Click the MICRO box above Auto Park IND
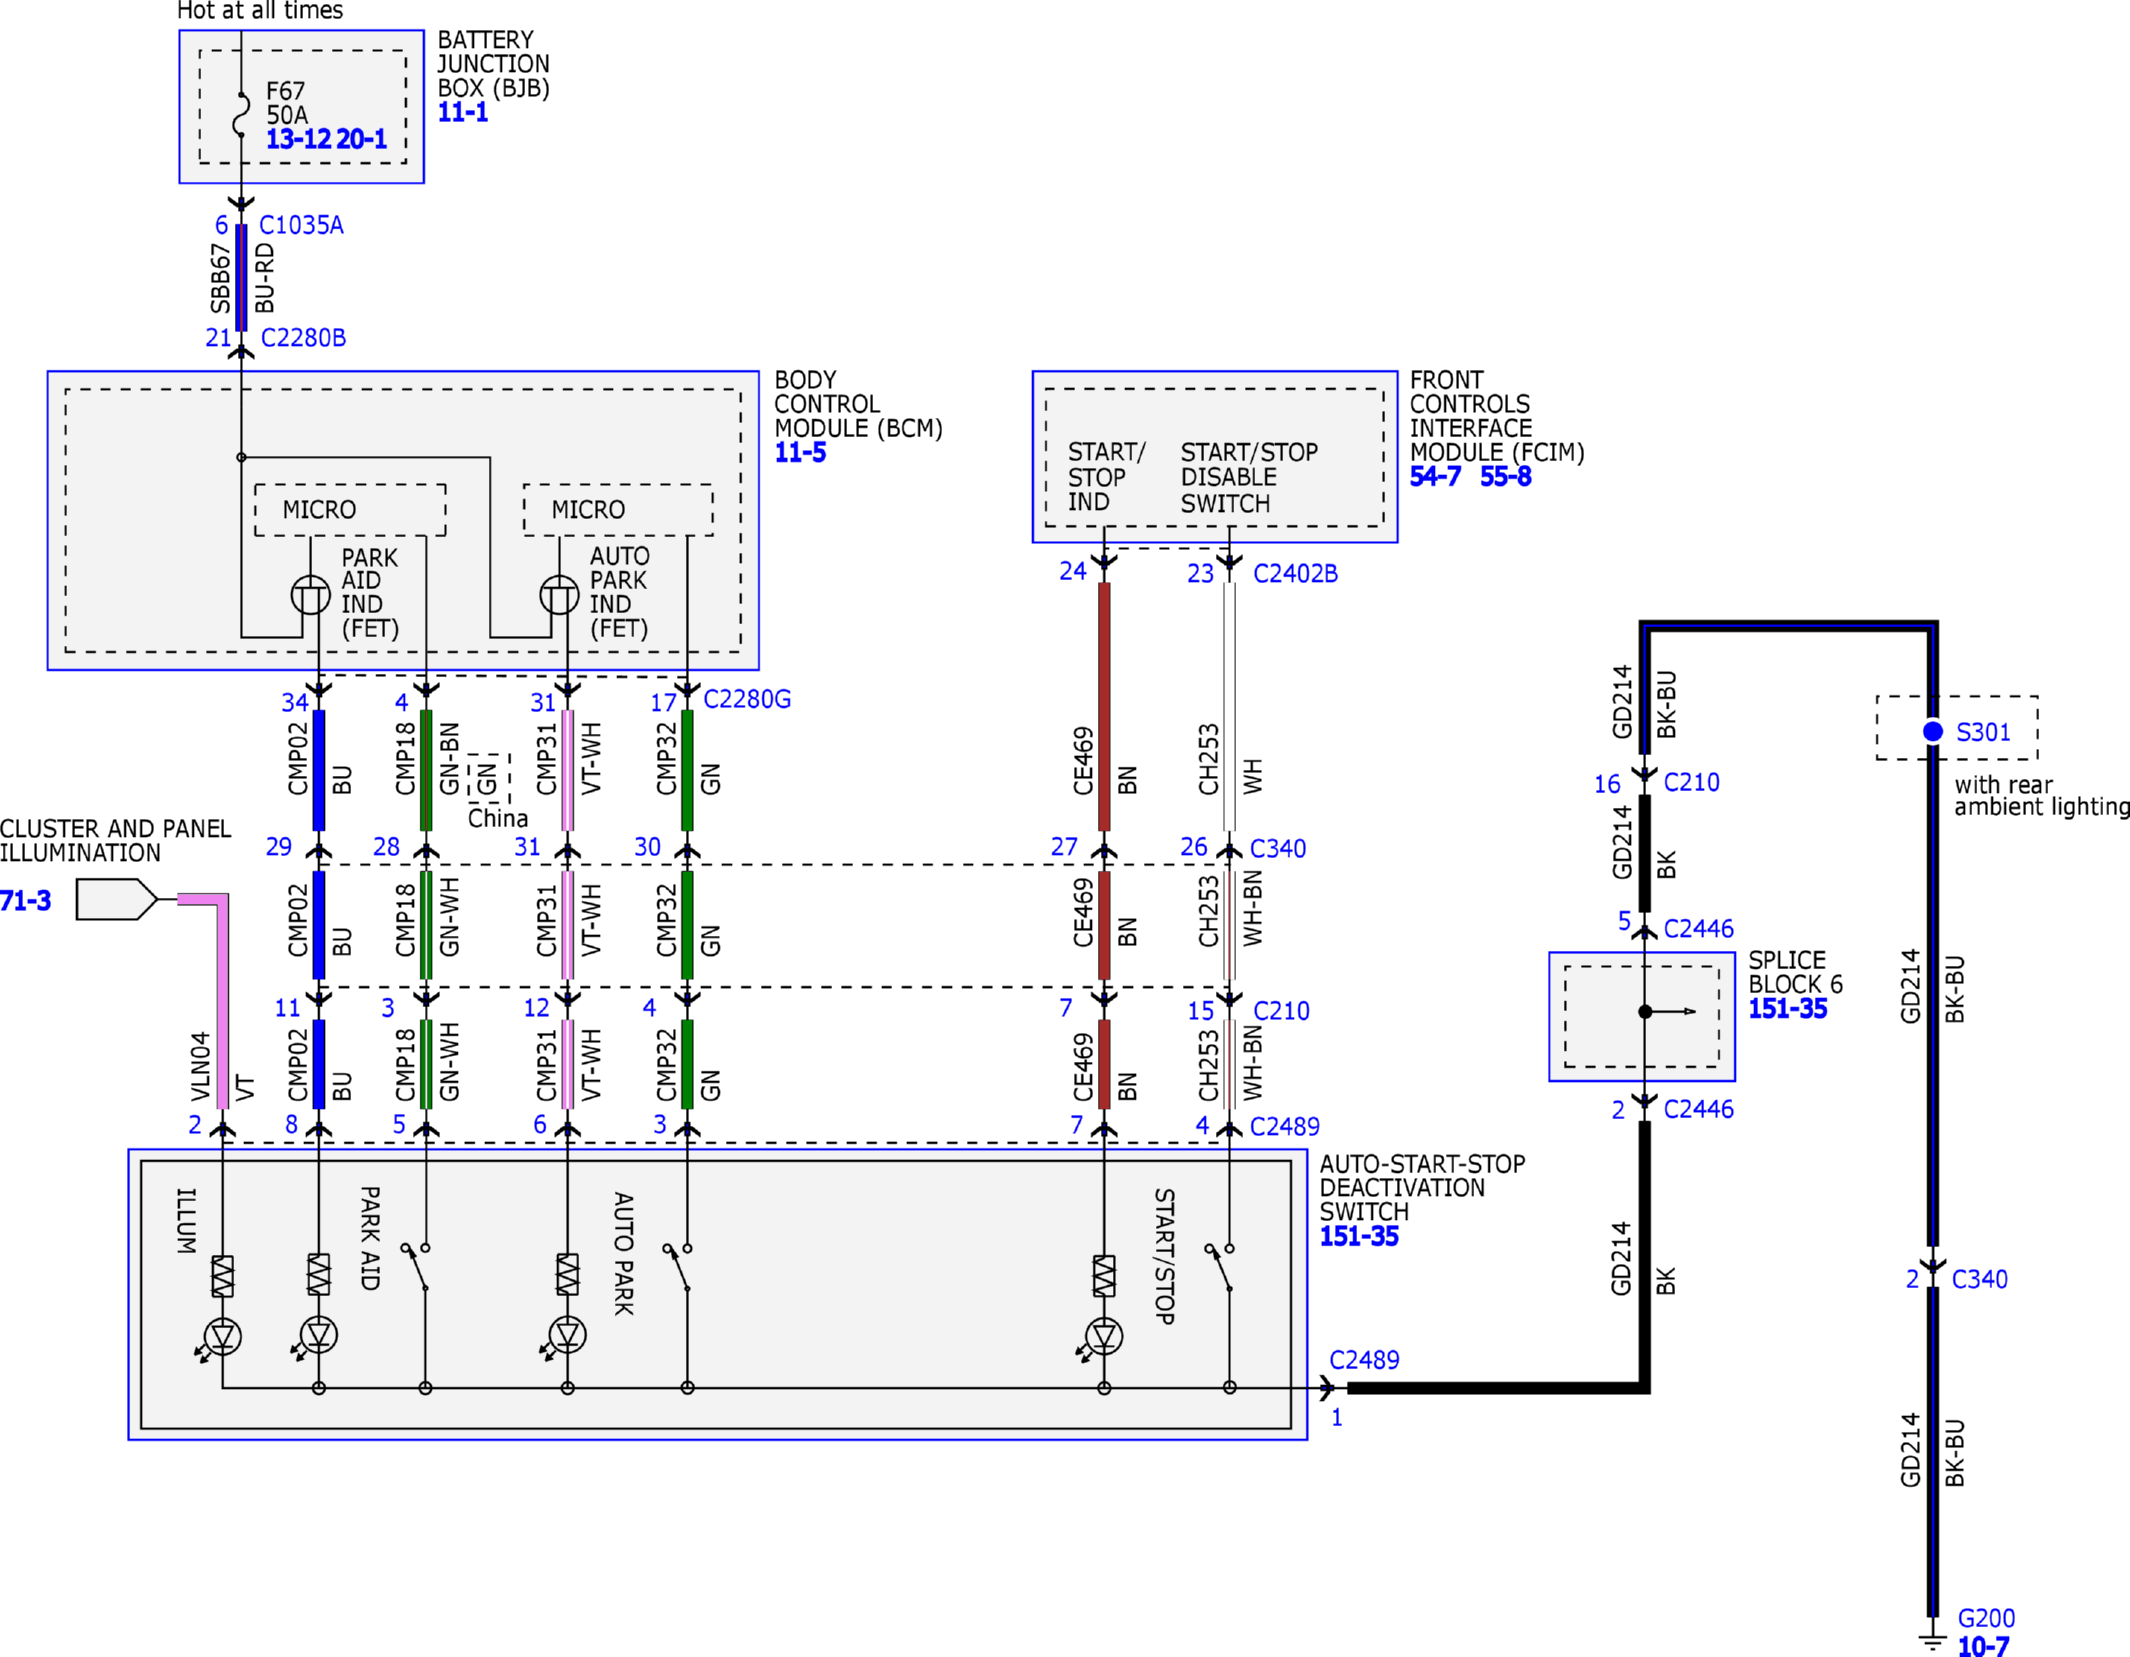This screenshot has width=2130, height=1657. tap(618, 510)
